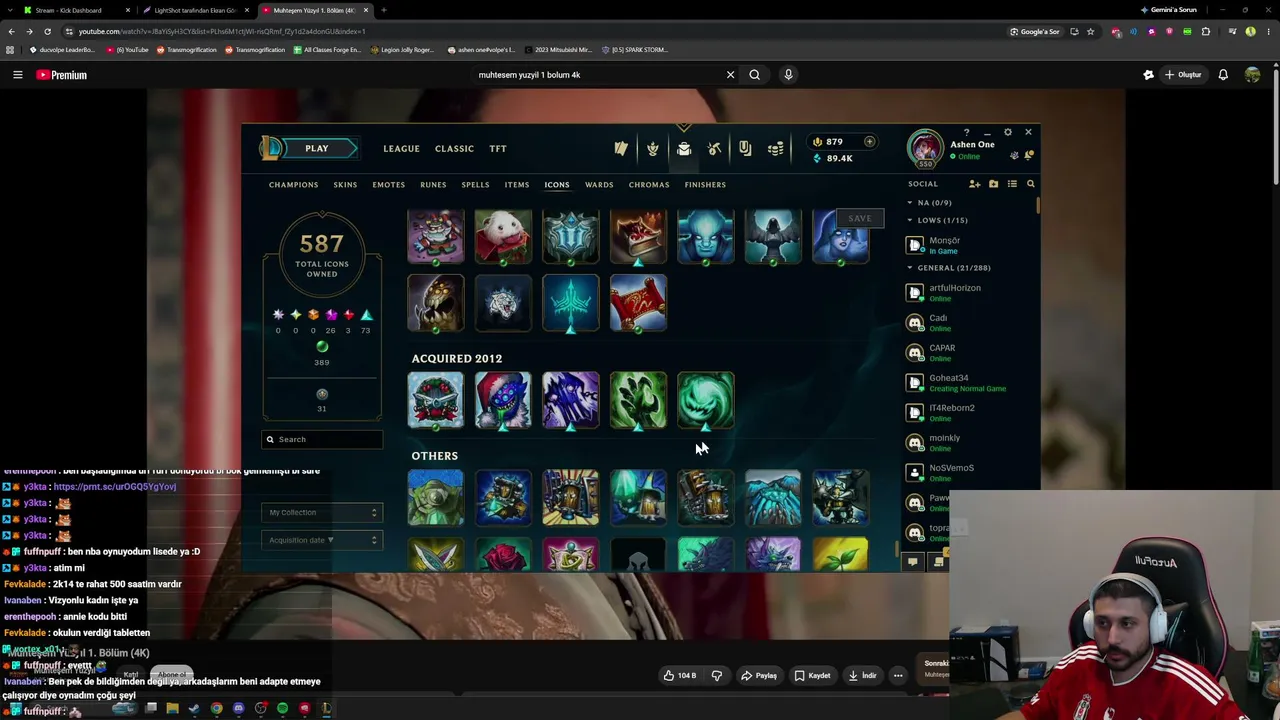The height and width of the screenshot is (720, 1280).
Task: Add Riot Points with the plus button
Action: tap(869, 142)
